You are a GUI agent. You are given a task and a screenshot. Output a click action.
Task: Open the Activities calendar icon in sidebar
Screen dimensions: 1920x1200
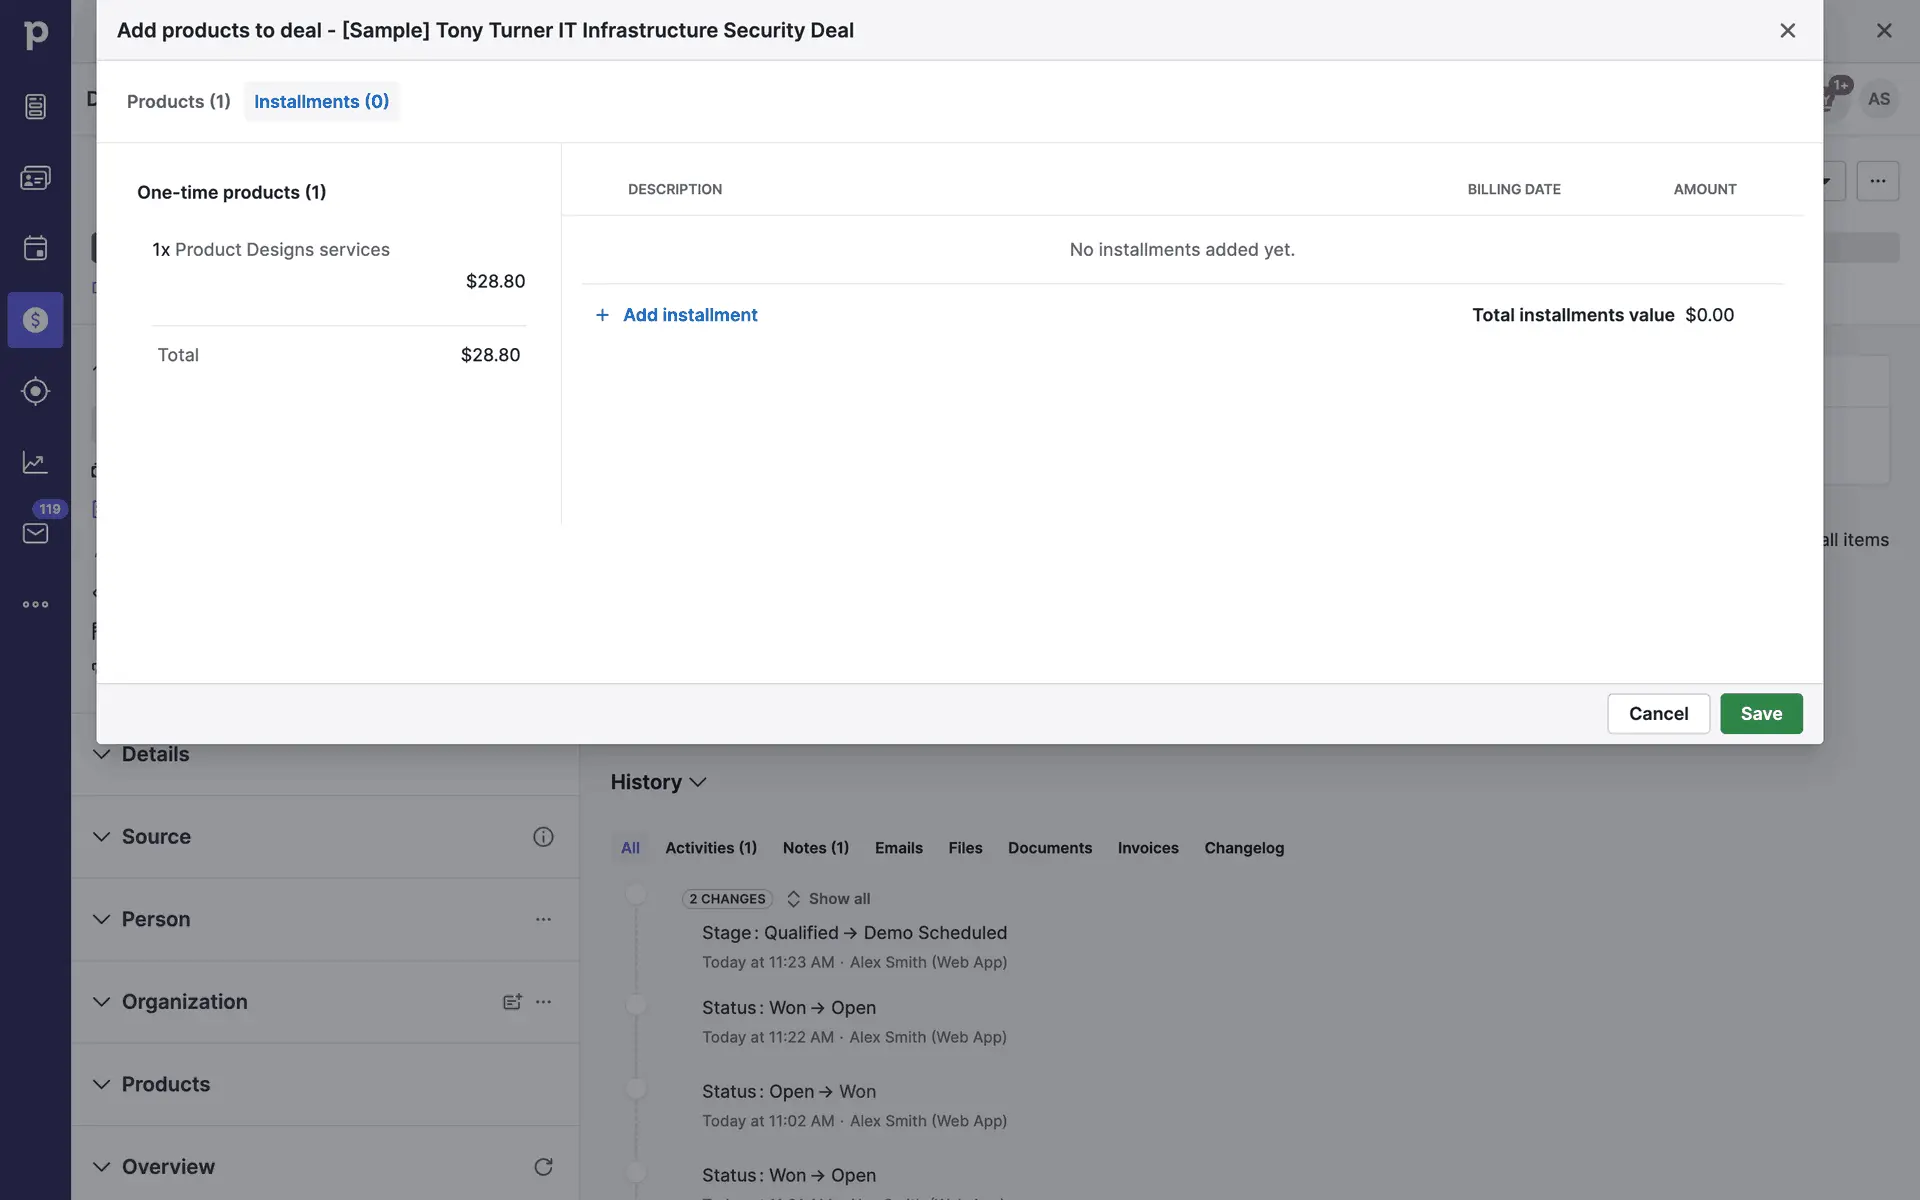pyautogui.click(x=35, y=248)
